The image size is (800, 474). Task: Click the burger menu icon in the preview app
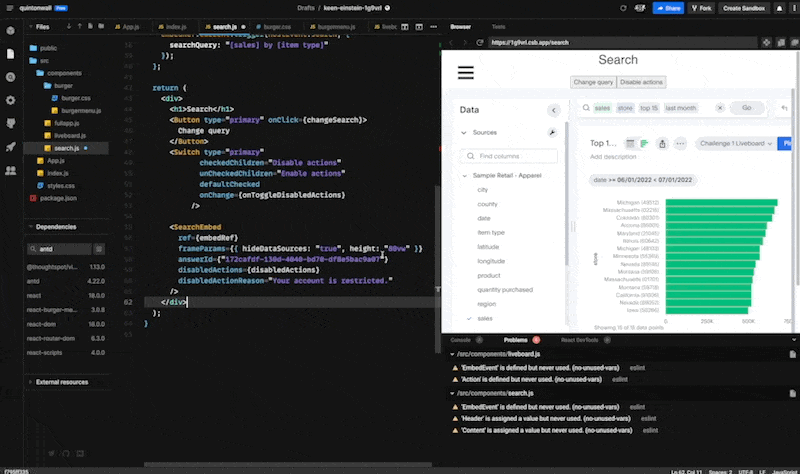click(465, 72)
